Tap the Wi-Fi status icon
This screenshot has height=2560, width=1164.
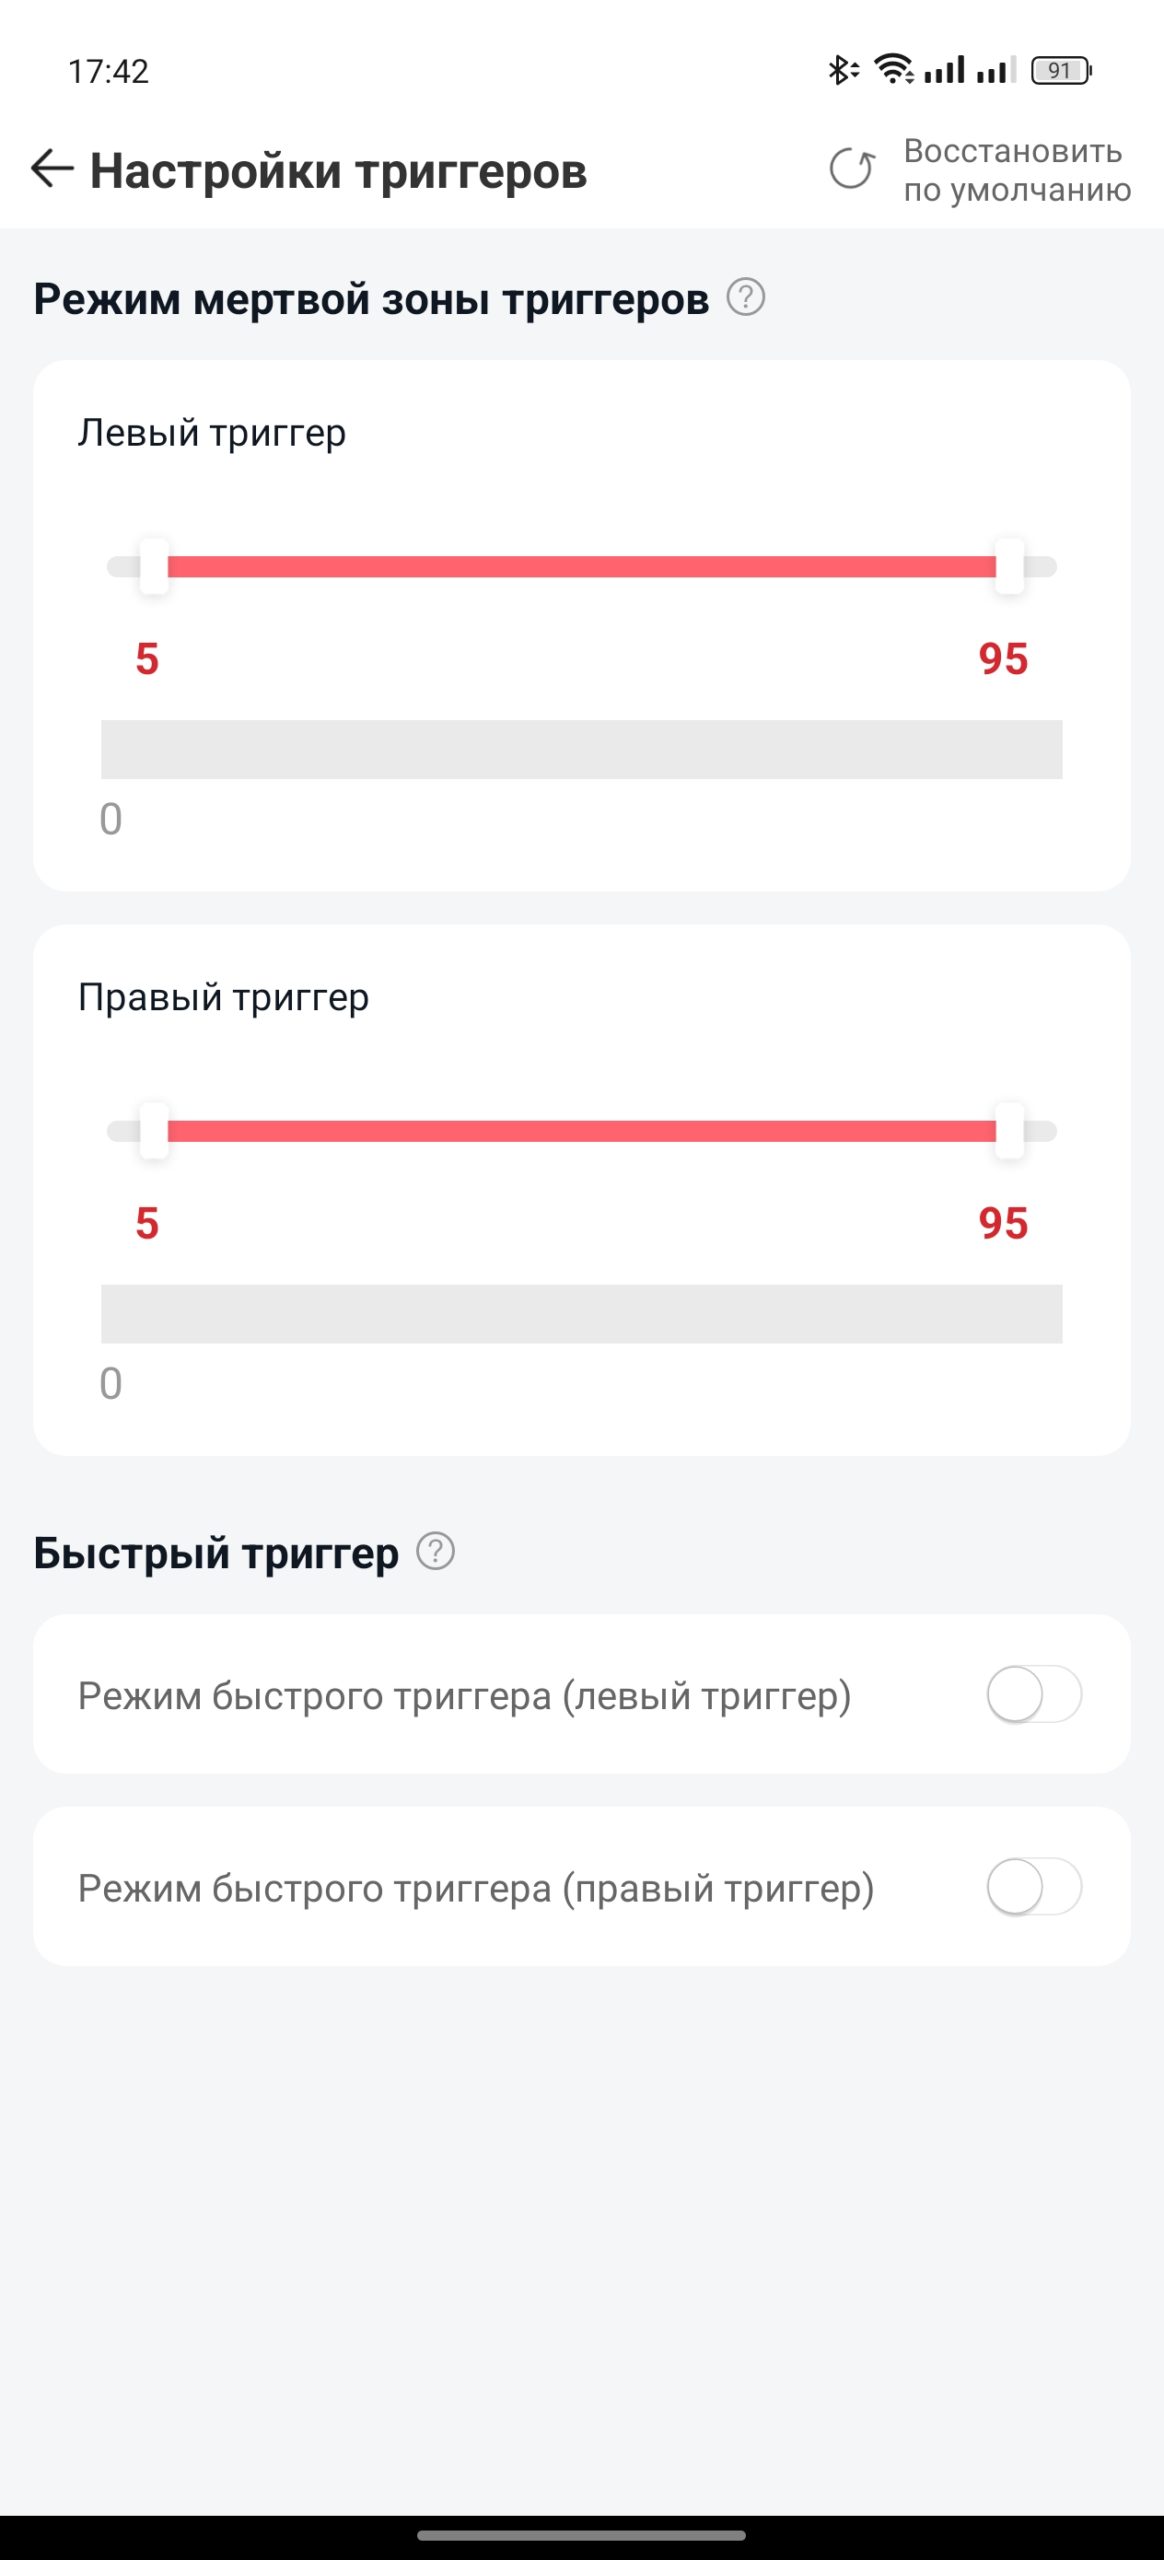894,69
